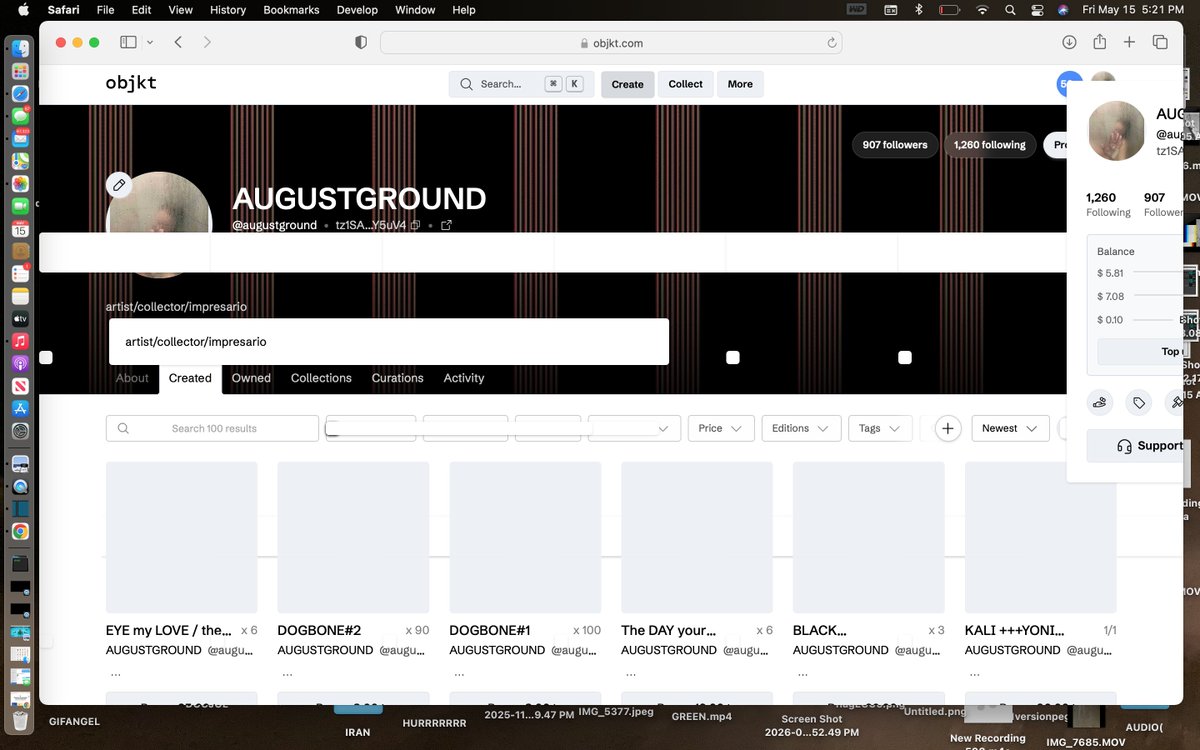
Task: Open the DOGBONE#2 token thumbnail
Action: pos(353,537)
